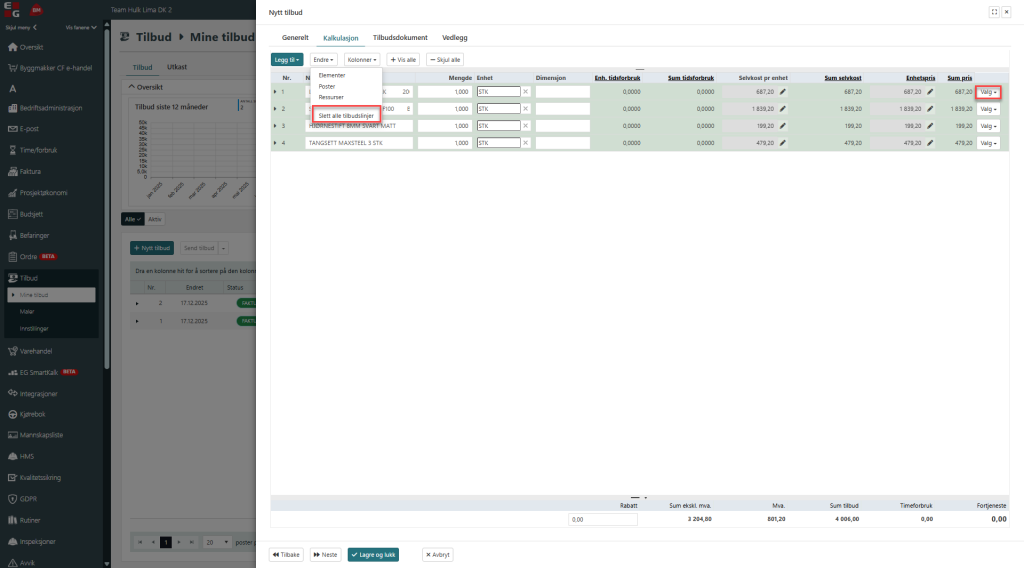Screen dimensions: 1024x568
Task: Click into the Rabatt input field
Action: pos(603,520)
